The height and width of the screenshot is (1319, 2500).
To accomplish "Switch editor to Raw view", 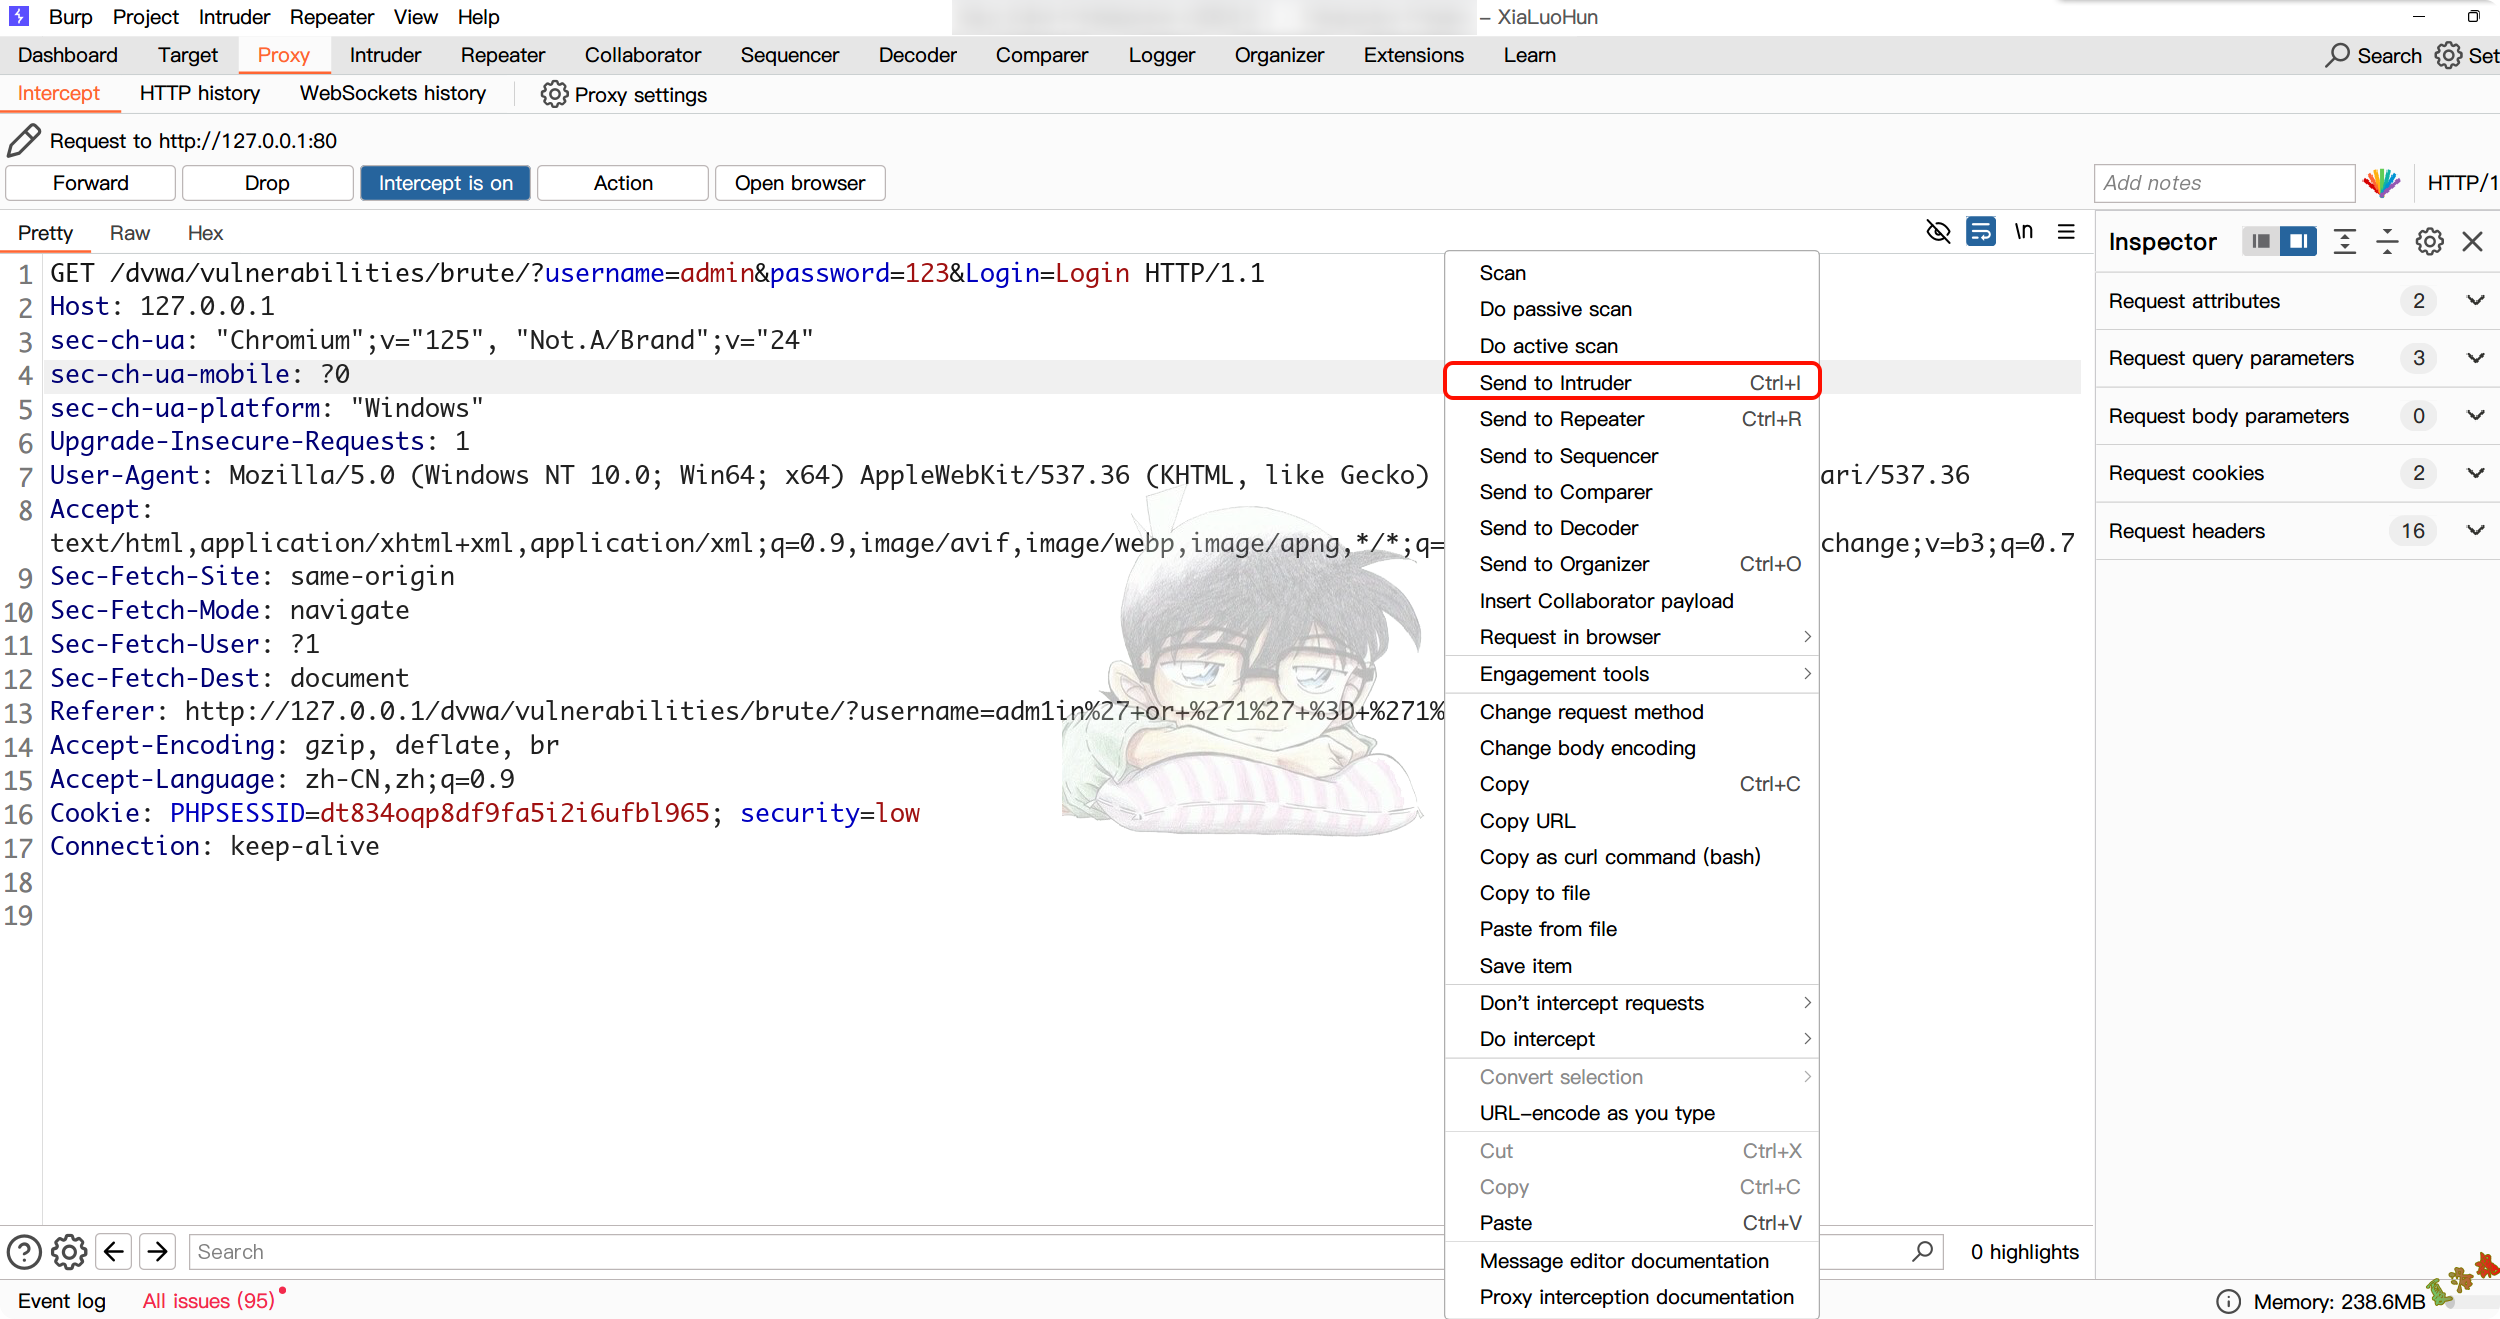I will pyautogui.click(x=130, y=233).
